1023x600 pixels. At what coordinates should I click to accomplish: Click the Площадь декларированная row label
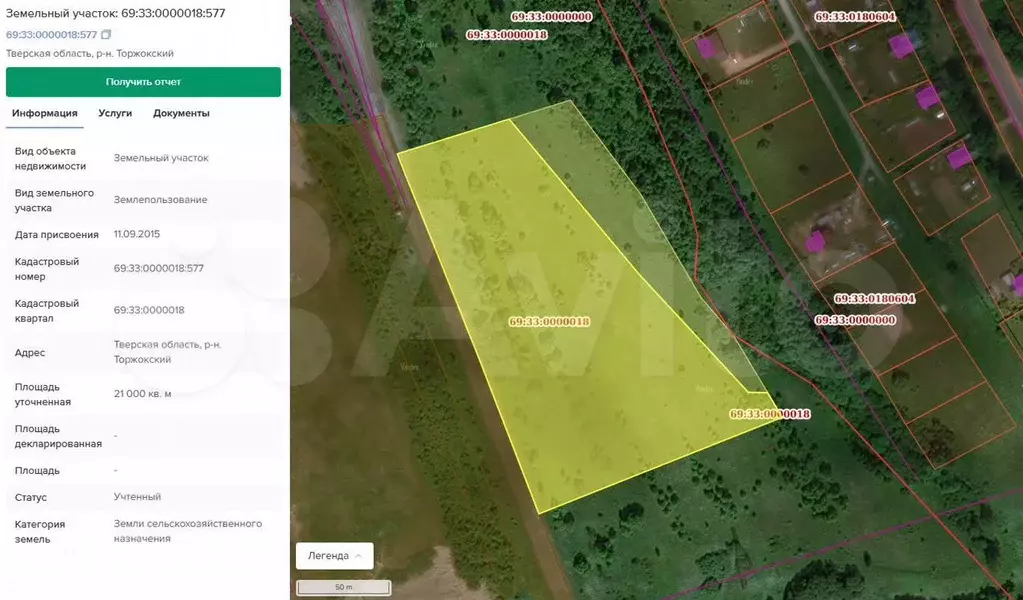58,436
